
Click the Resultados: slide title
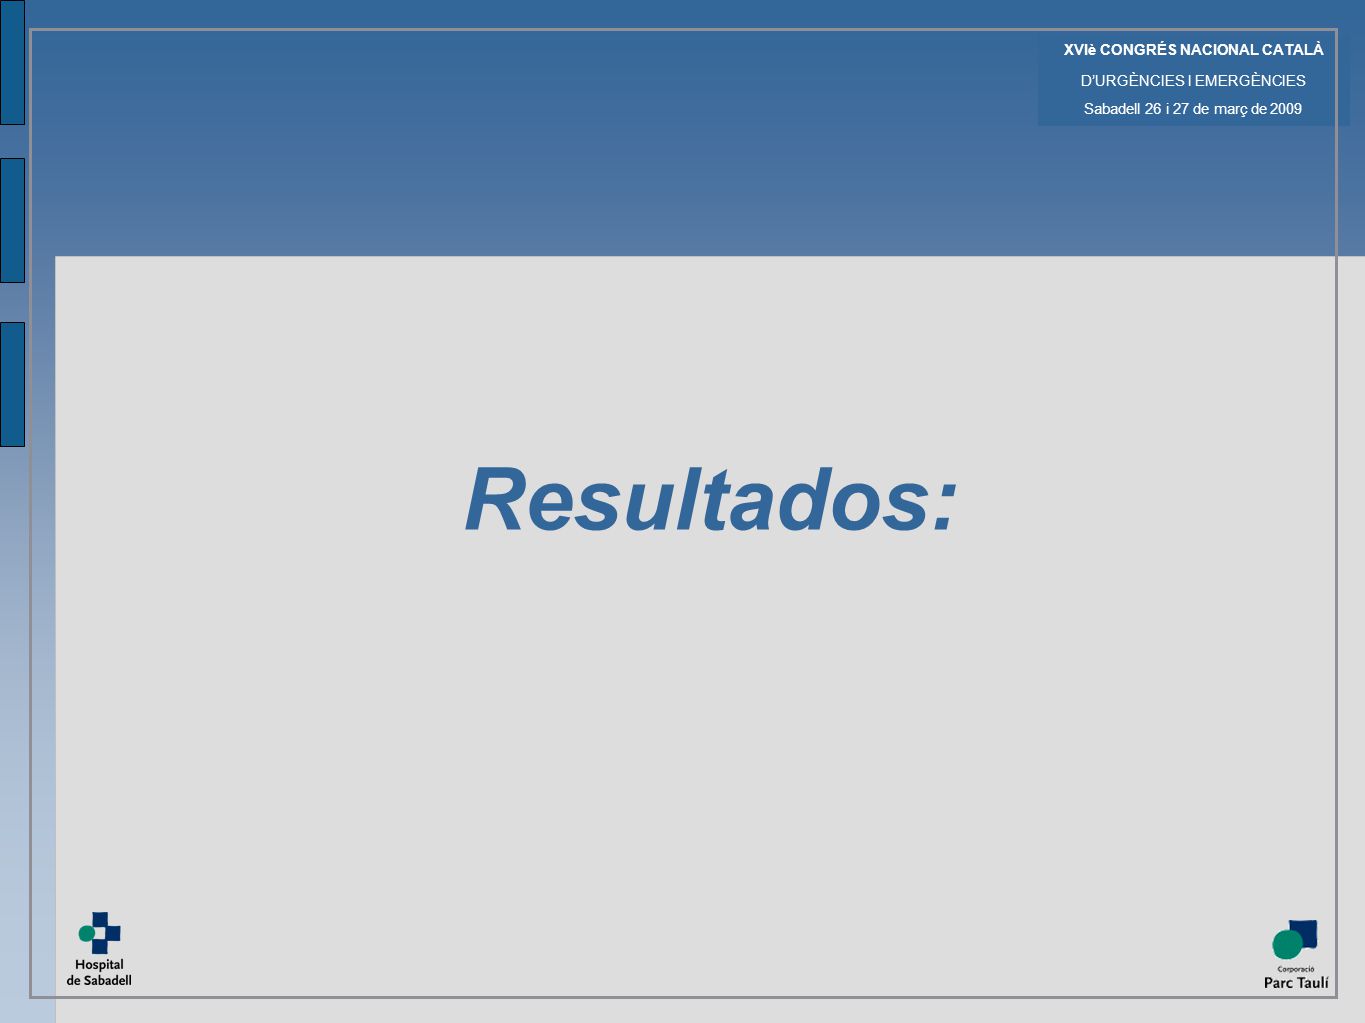(711, 499)
